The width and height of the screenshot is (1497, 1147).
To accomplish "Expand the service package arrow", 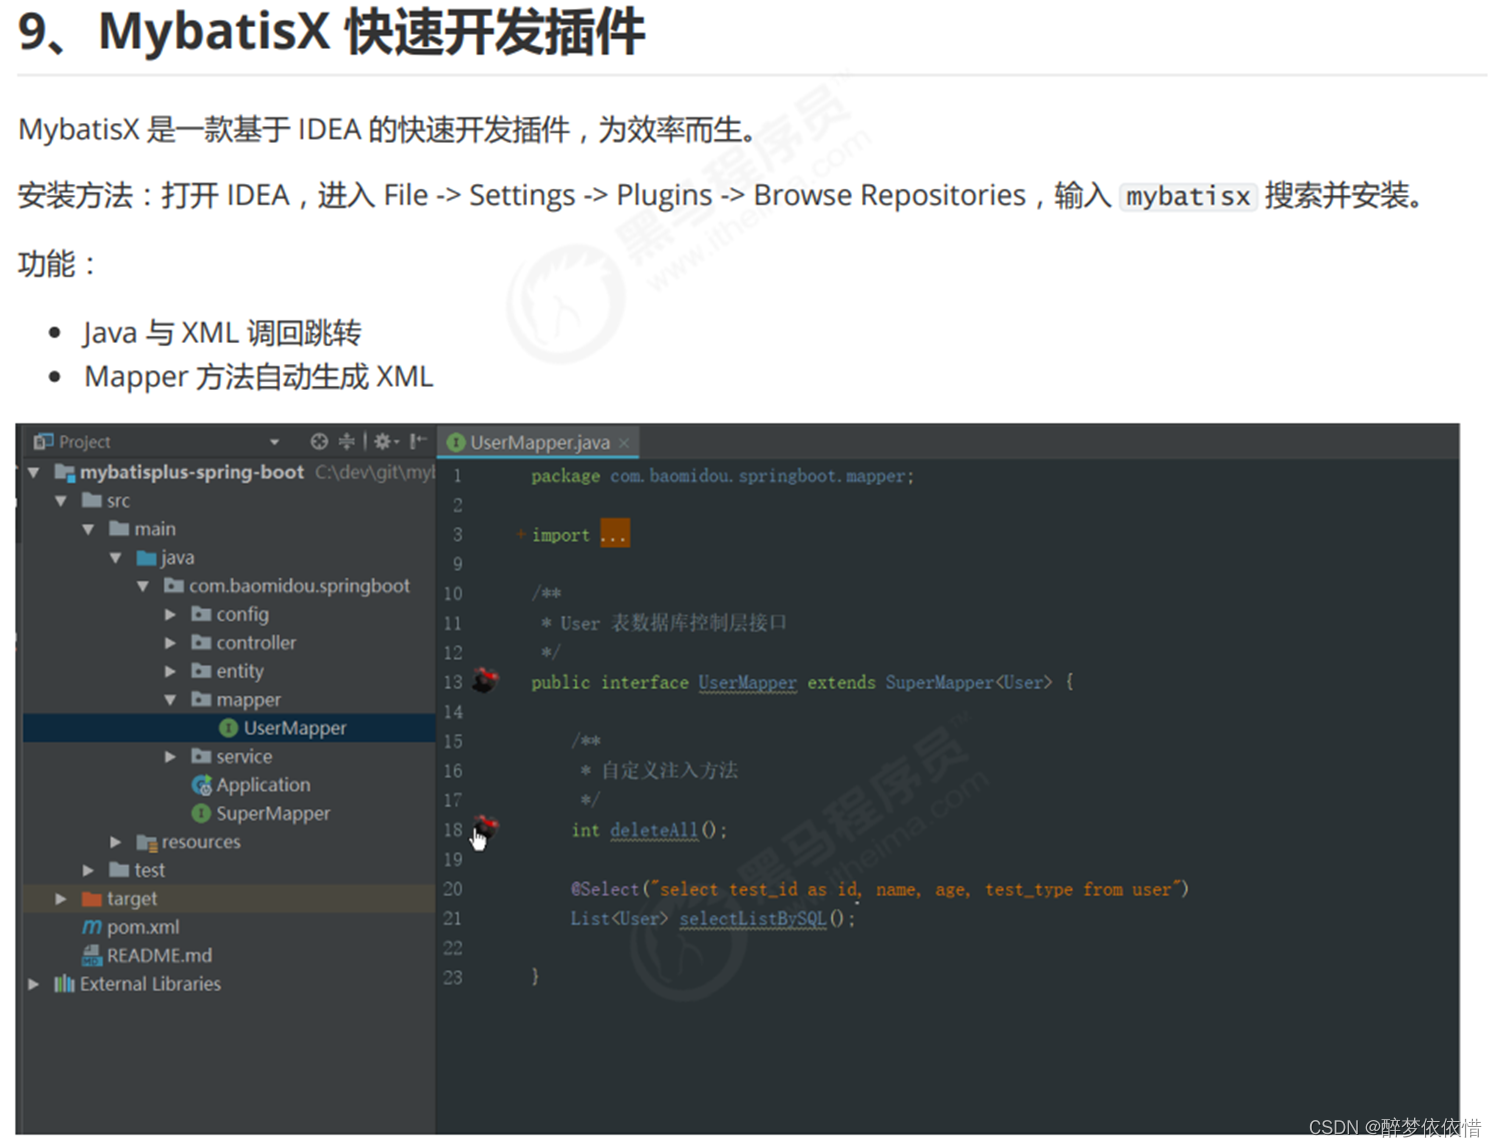I will (170, 757).
